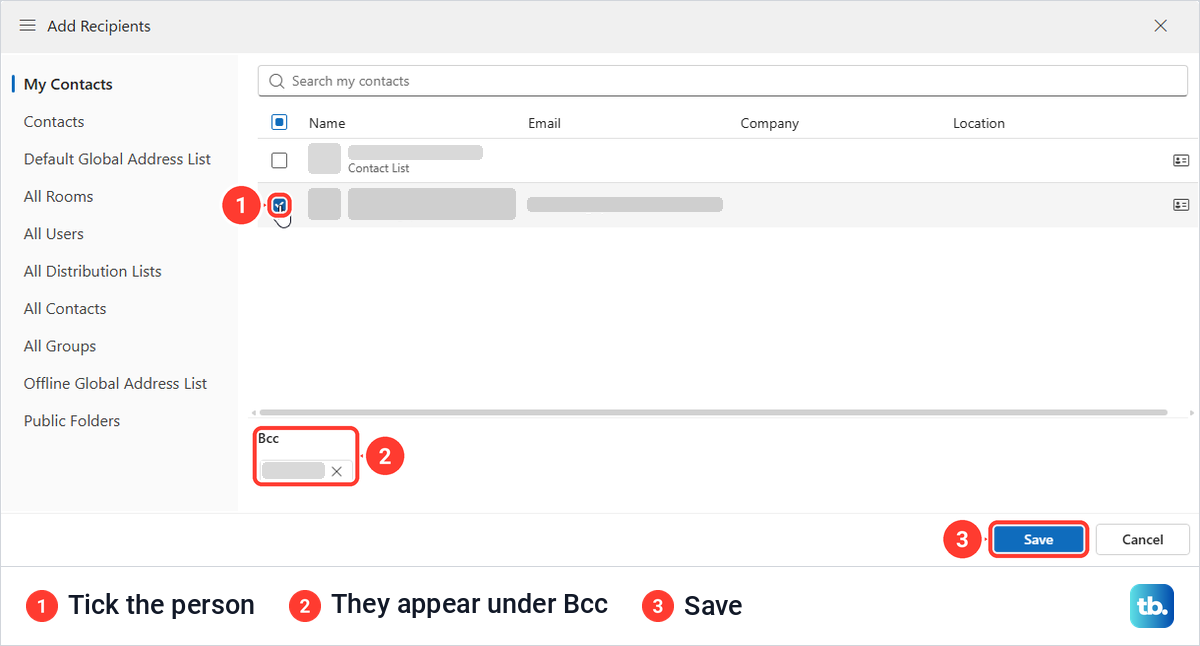1200x646 pixels.
Task: Click the Contact List label text
Action: [x=379, y=168]
